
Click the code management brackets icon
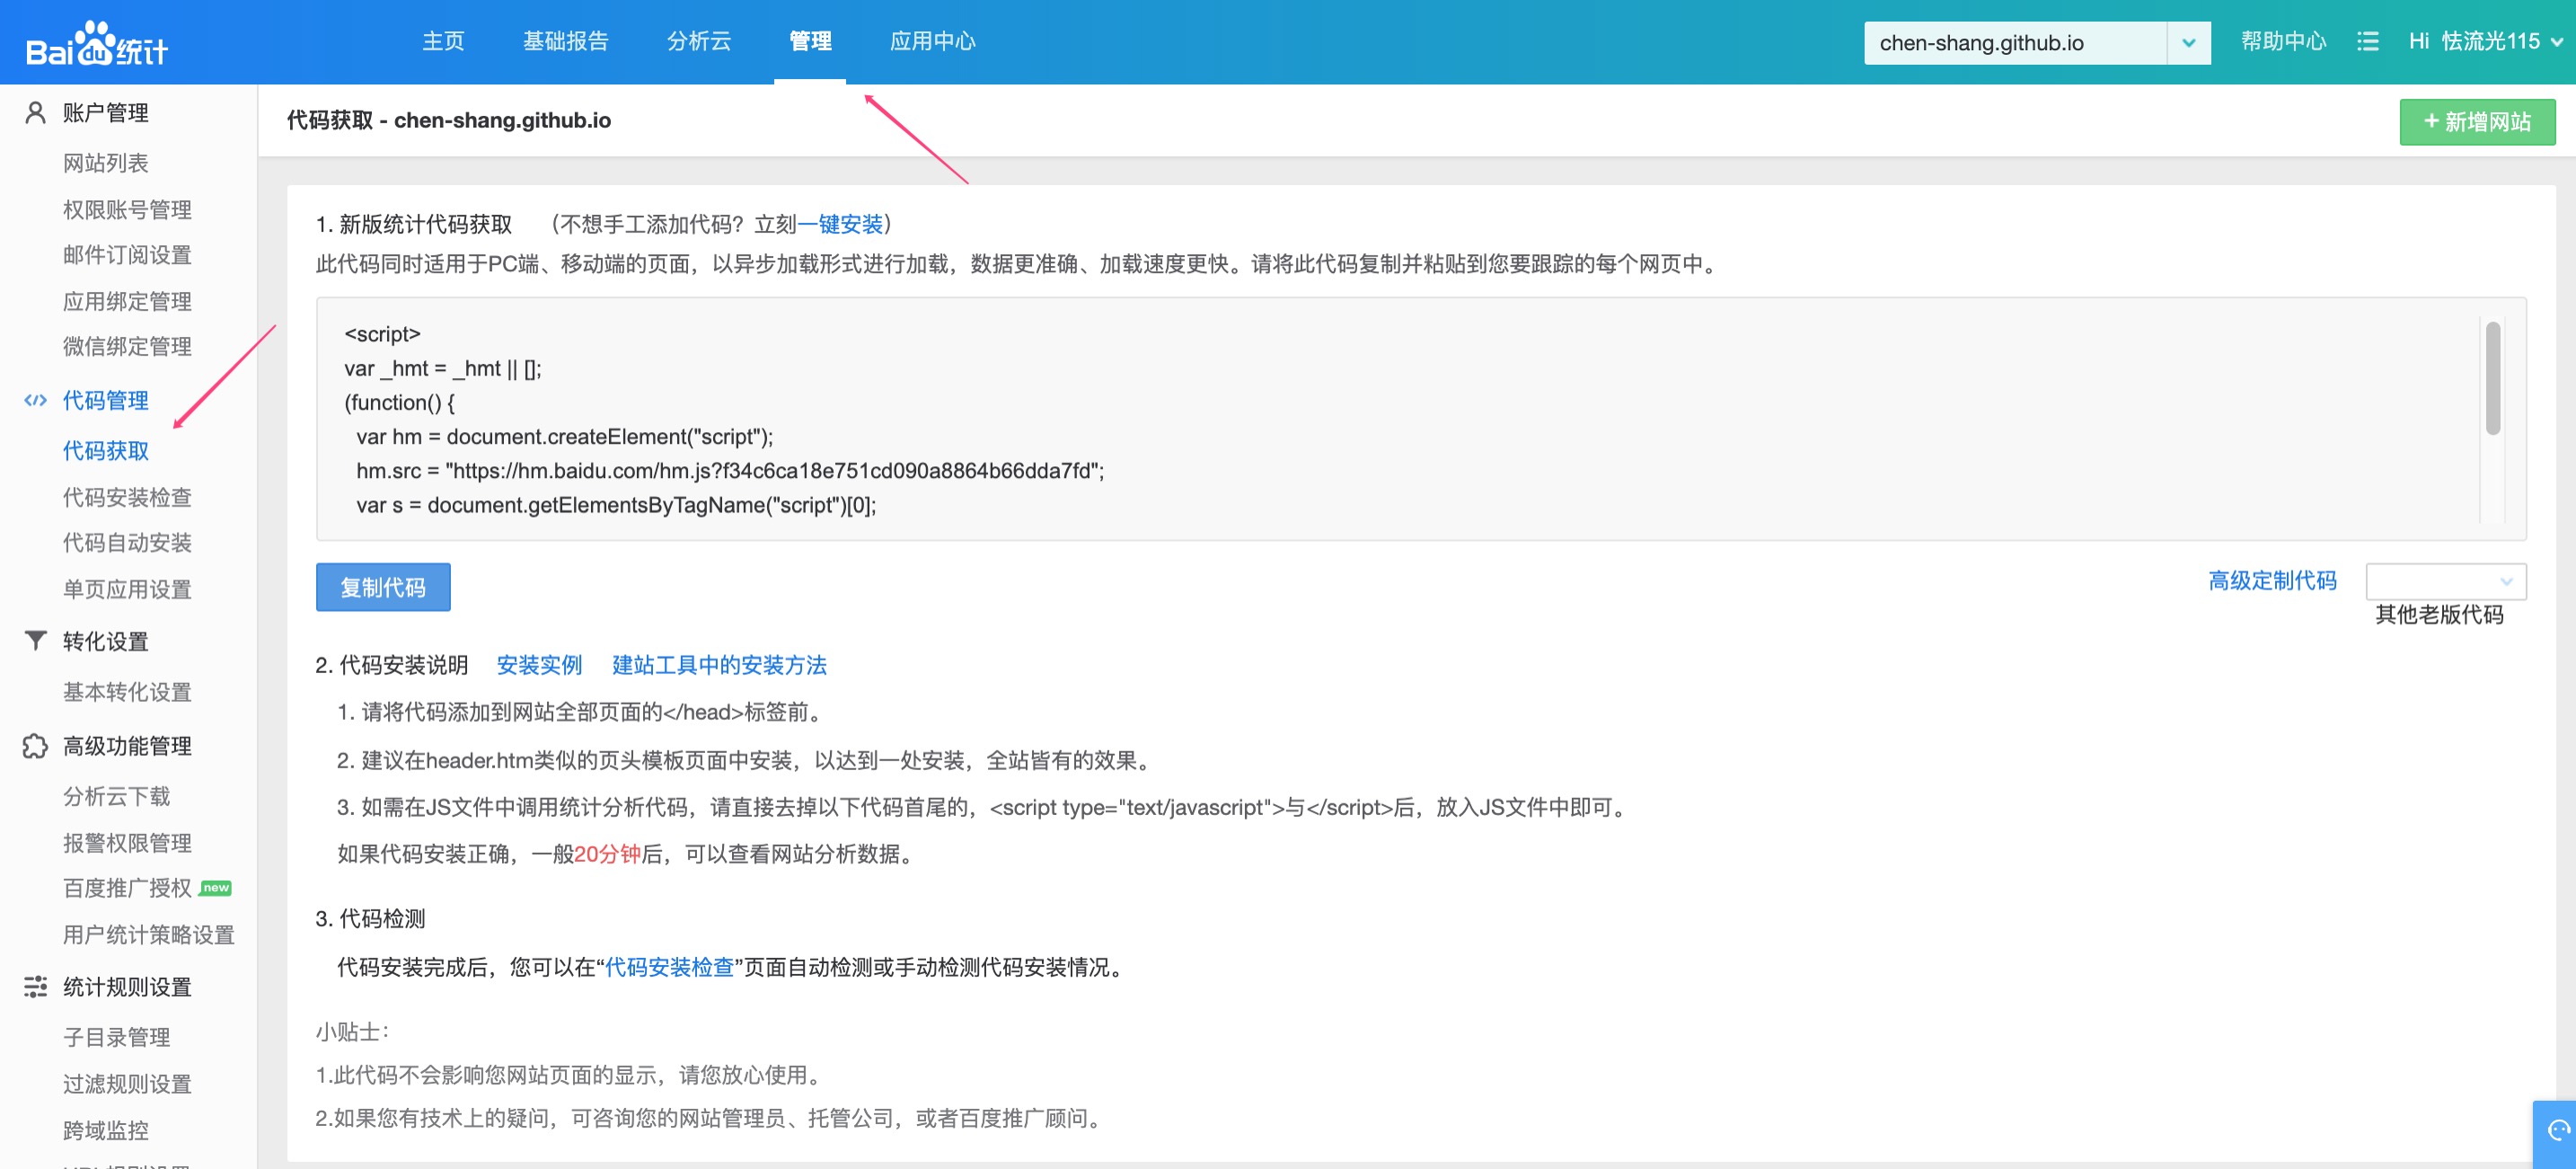[35, 400]
